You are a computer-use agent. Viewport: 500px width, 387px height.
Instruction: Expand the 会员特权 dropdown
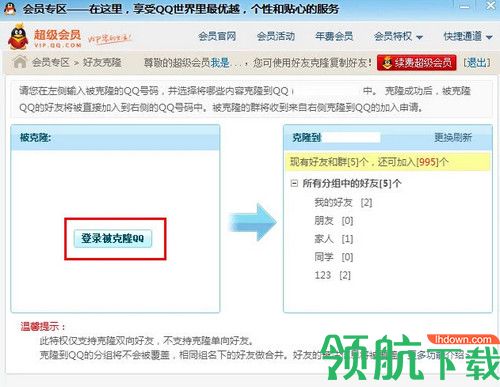coord(398,36)
